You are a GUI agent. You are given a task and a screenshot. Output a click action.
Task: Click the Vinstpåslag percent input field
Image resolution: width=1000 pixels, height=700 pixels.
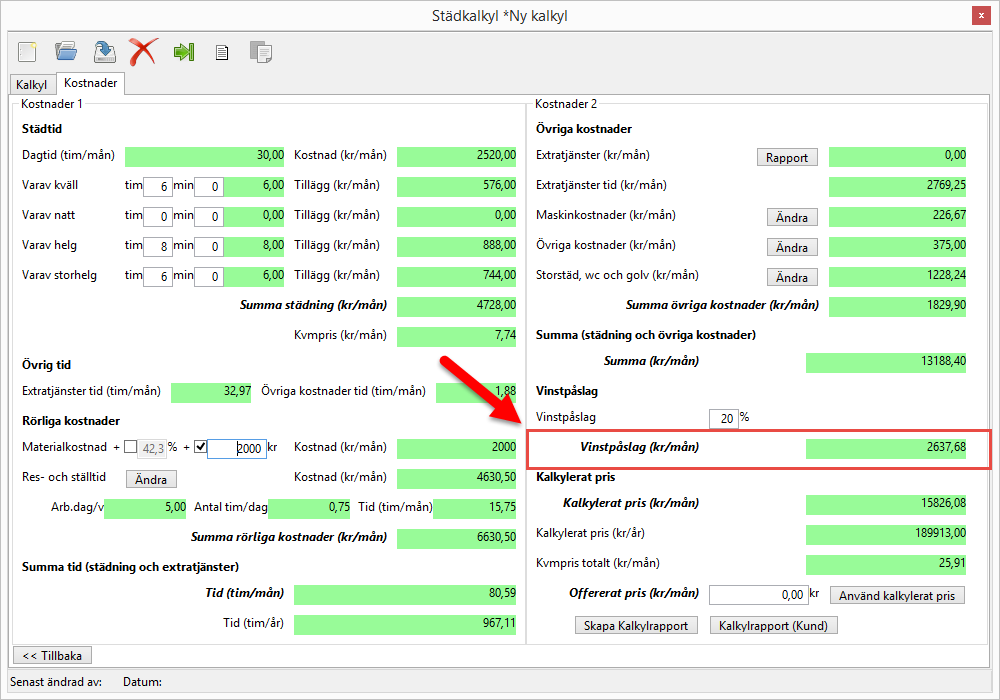(723, 418)
